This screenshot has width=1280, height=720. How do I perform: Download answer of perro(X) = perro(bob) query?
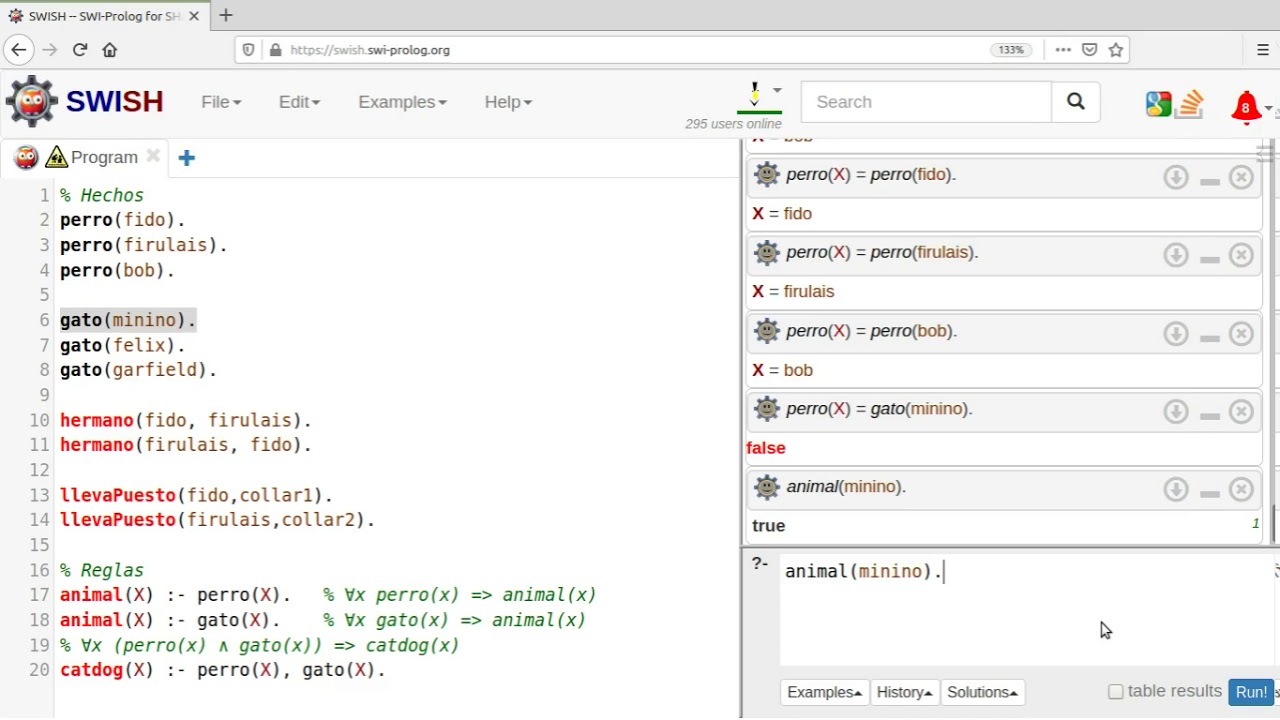coord(1176,334)
